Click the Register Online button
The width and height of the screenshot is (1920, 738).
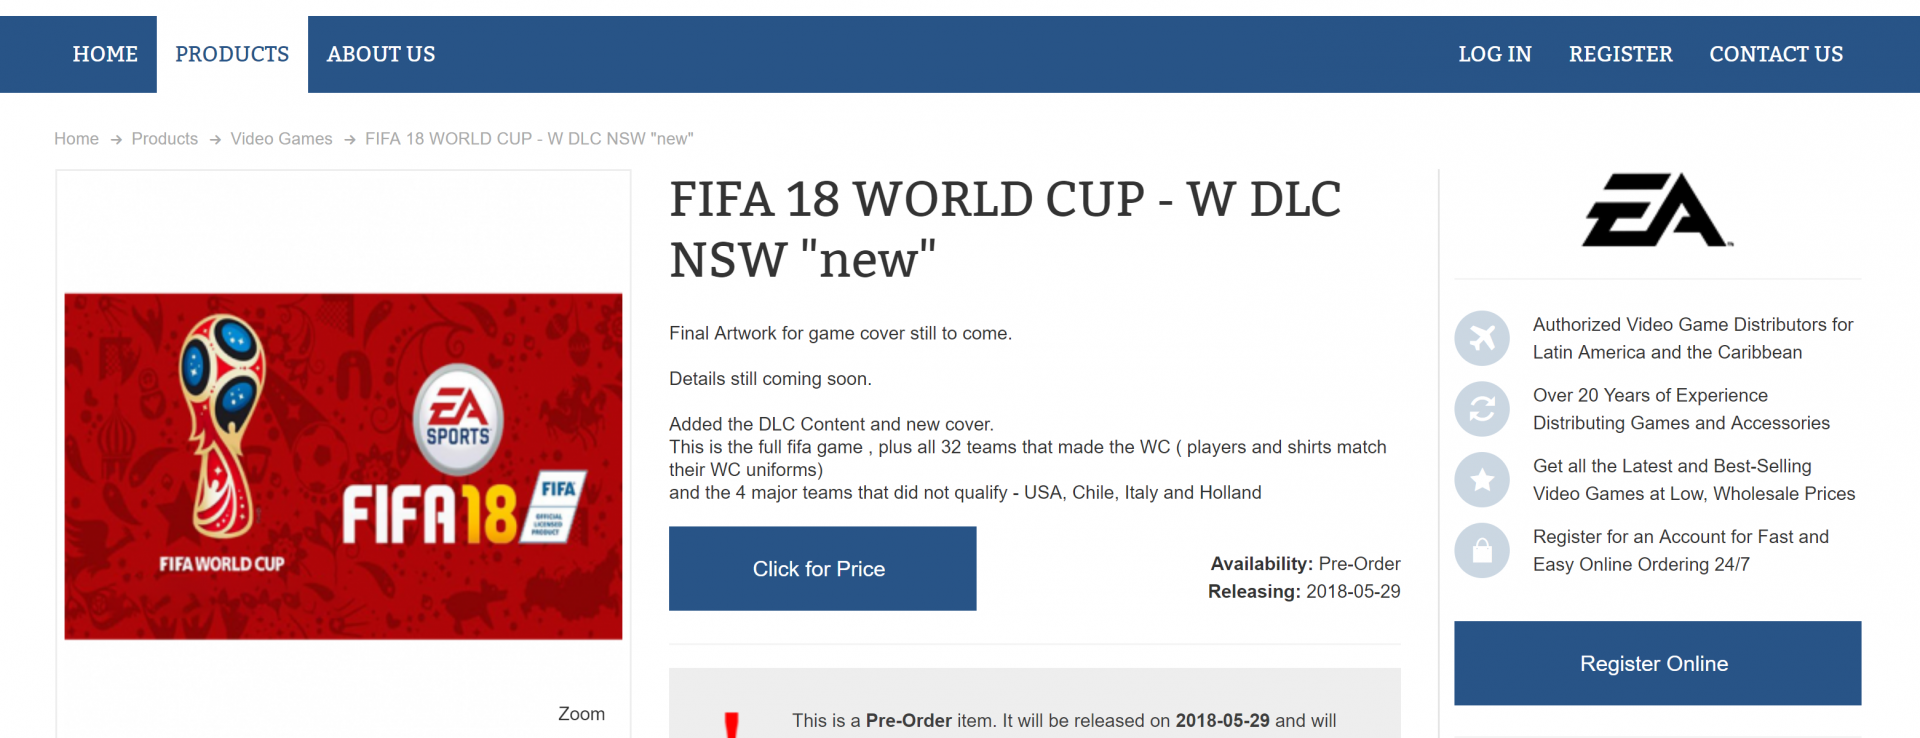(x=1657, y=664)
